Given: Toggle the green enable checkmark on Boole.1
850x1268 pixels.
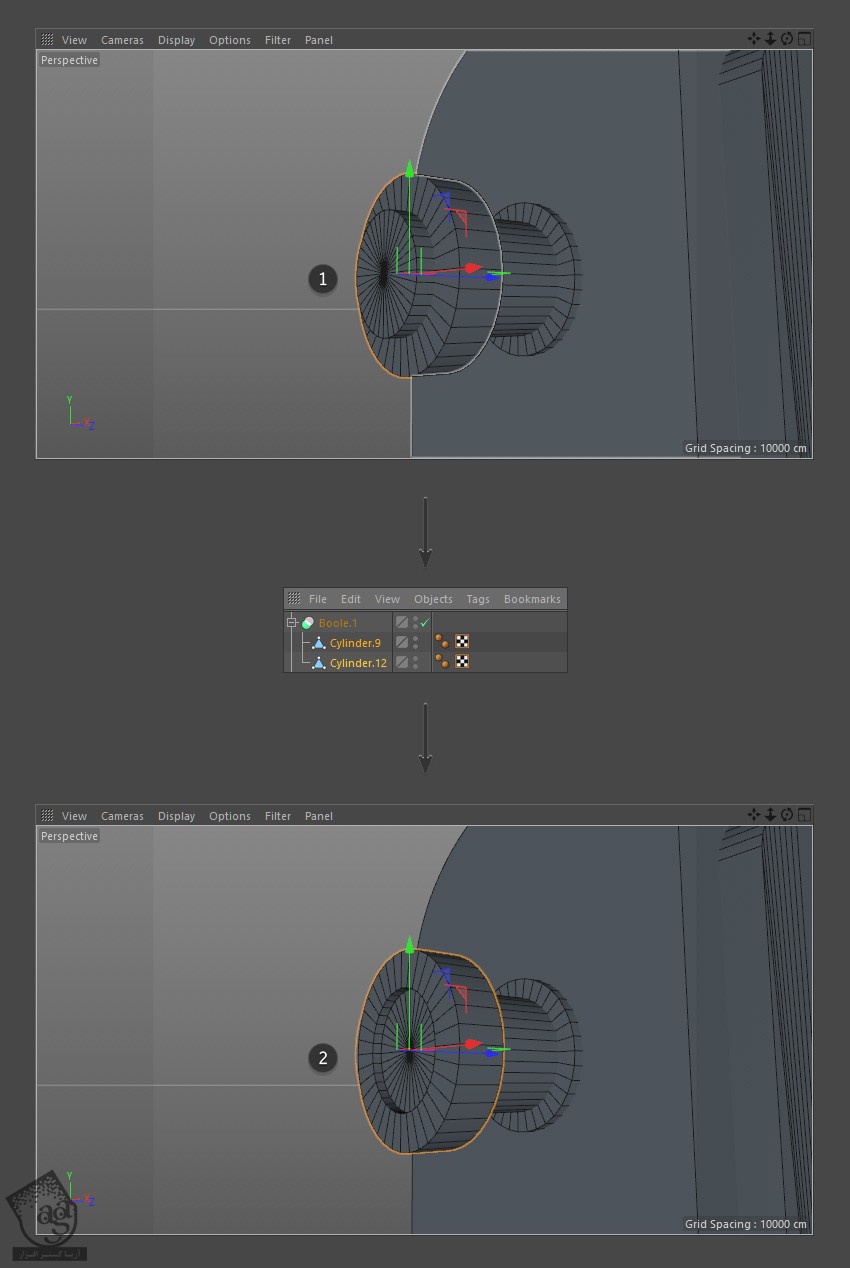Looking at the screenshot, I should (425, 623).
